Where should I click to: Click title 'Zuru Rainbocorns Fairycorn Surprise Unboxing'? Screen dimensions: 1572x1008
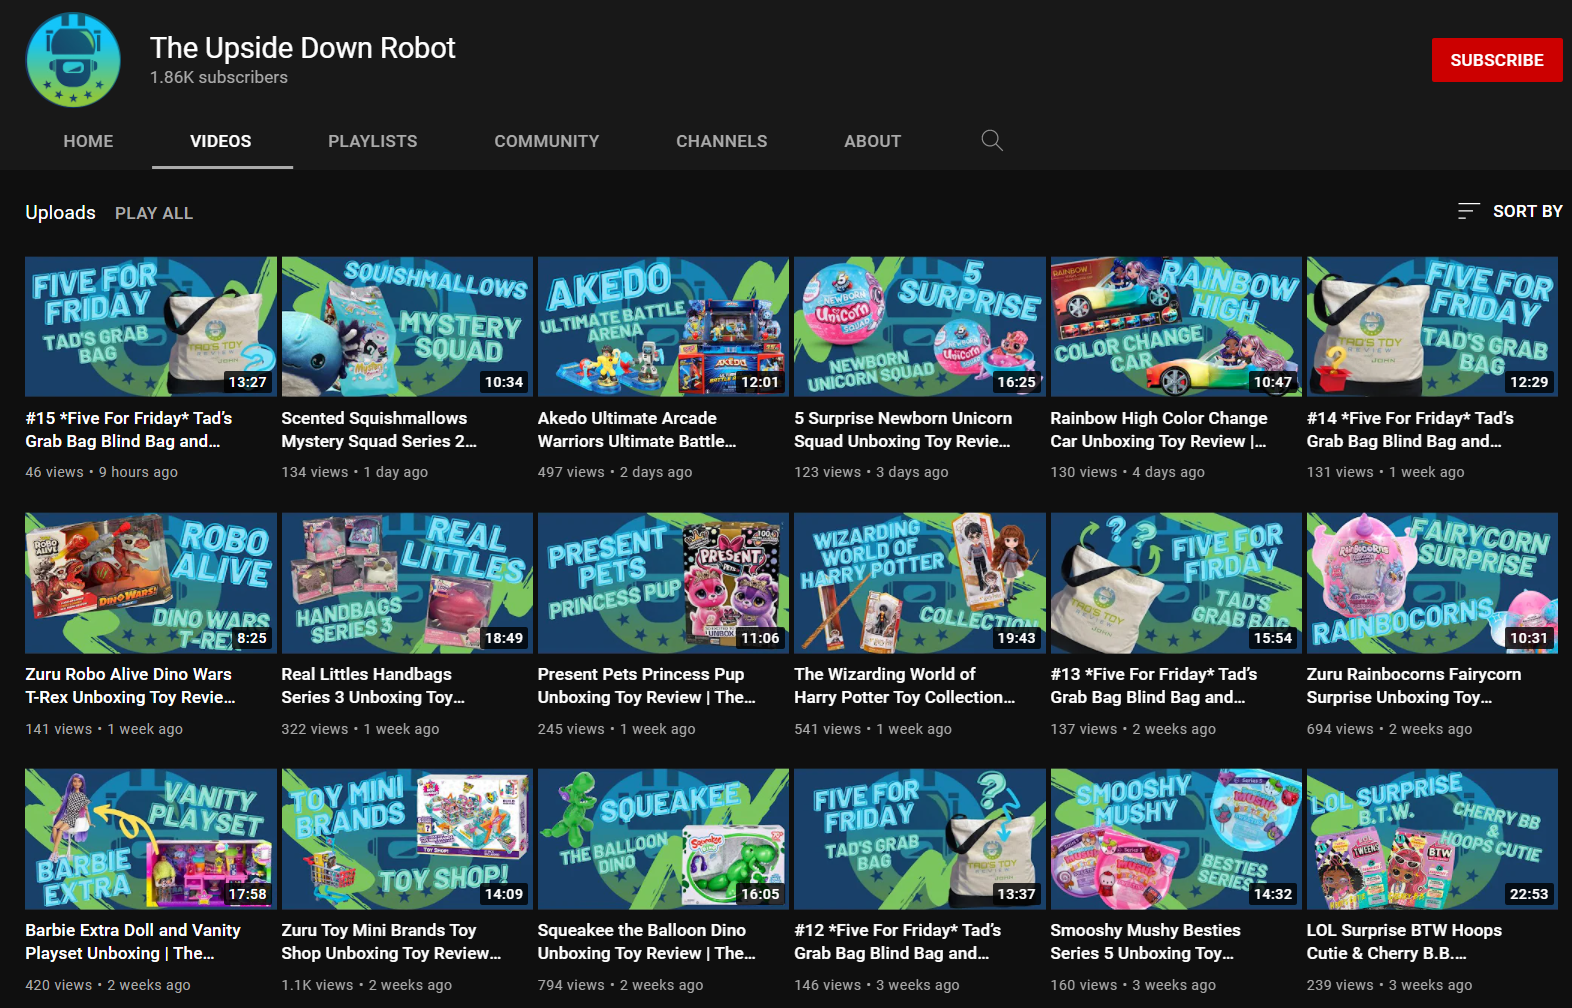click(x=1414, y=685)
